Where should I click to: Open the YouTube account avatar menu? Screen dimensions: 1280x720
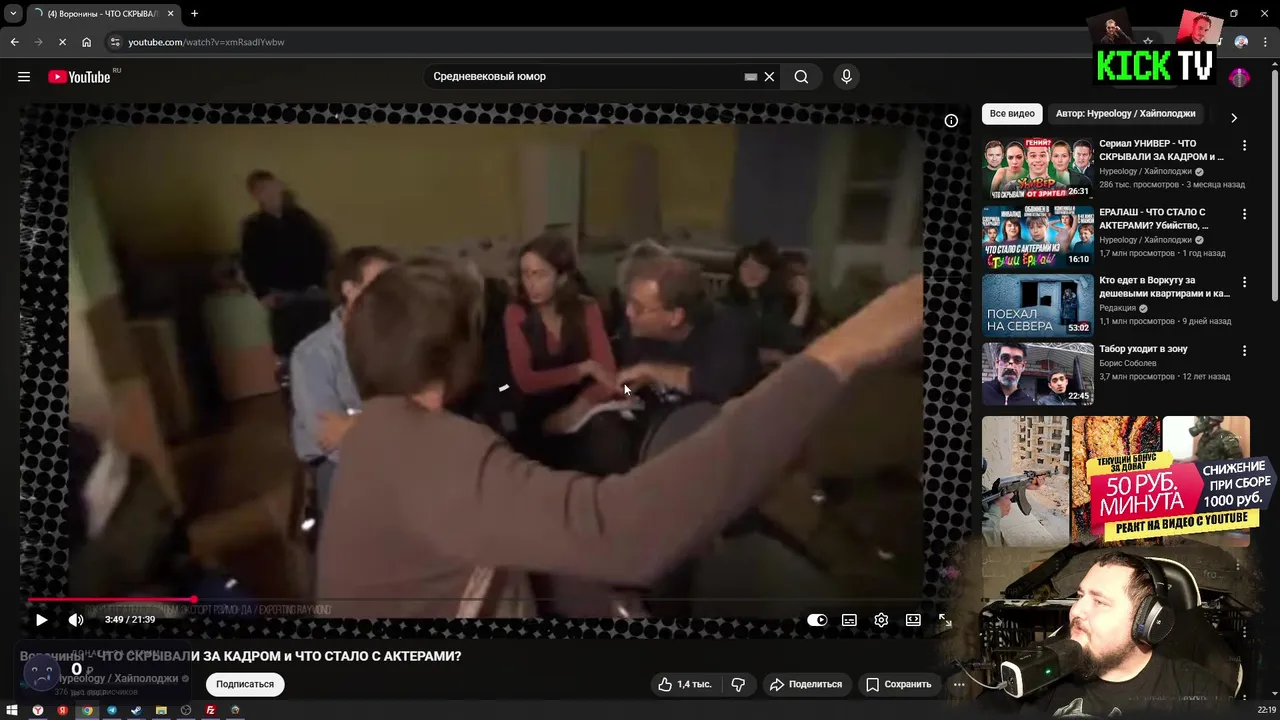[x=1239, y=77]
